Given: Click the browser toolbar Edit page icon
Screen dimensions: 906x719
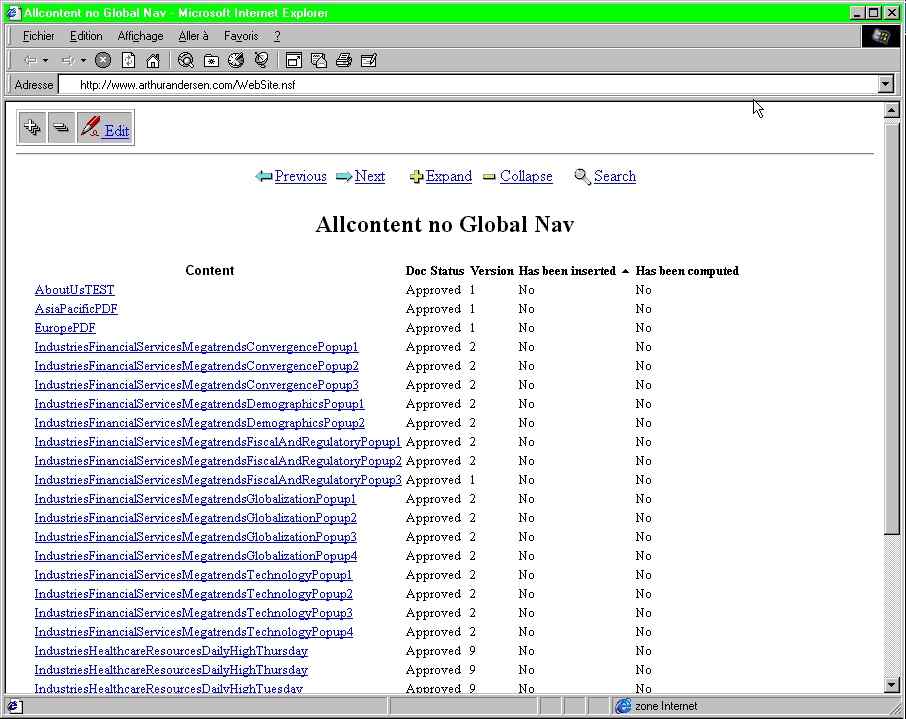Looking at the screenshot, I should click(369, 60).
